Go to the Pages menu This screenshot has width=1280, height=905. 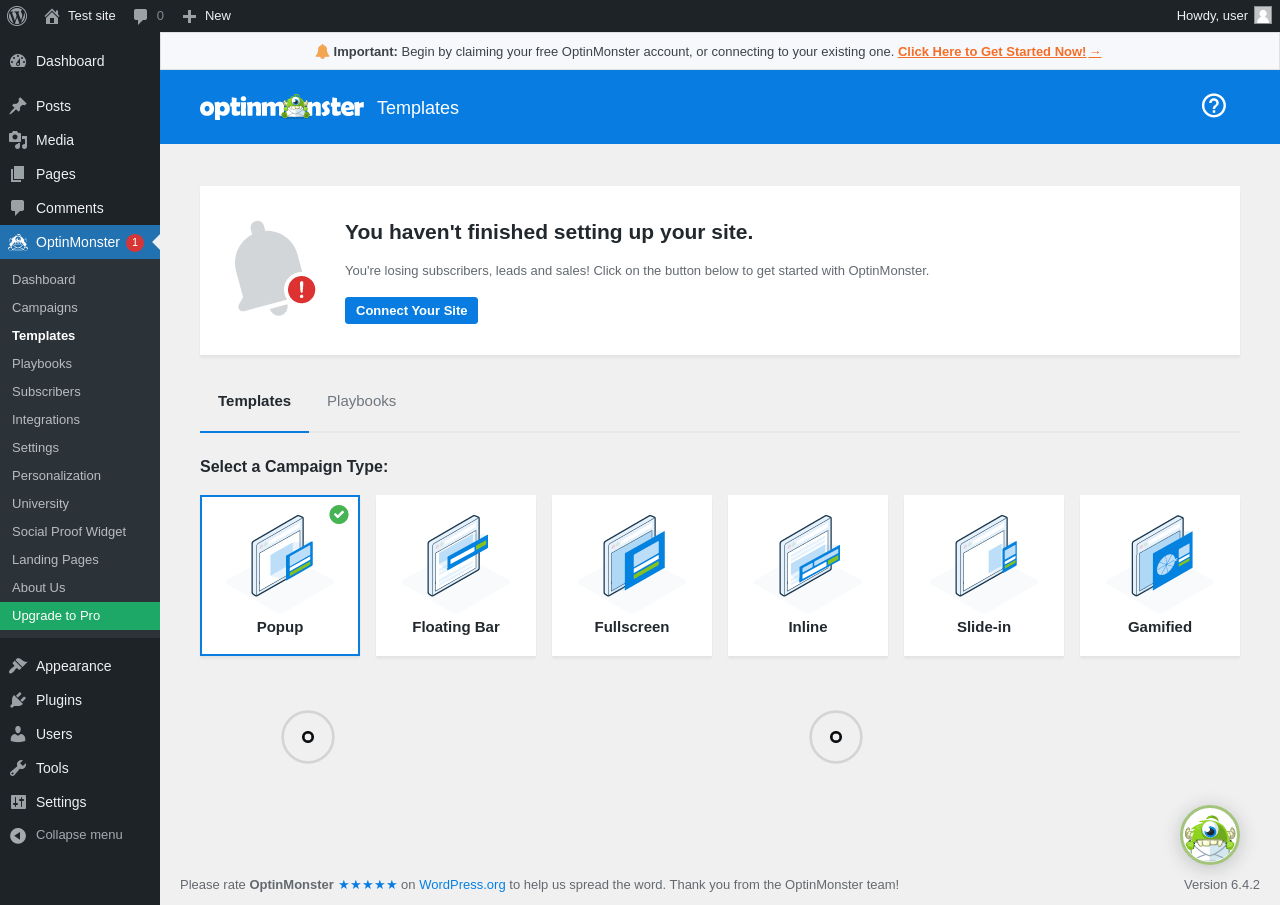[x=80, y=174]
